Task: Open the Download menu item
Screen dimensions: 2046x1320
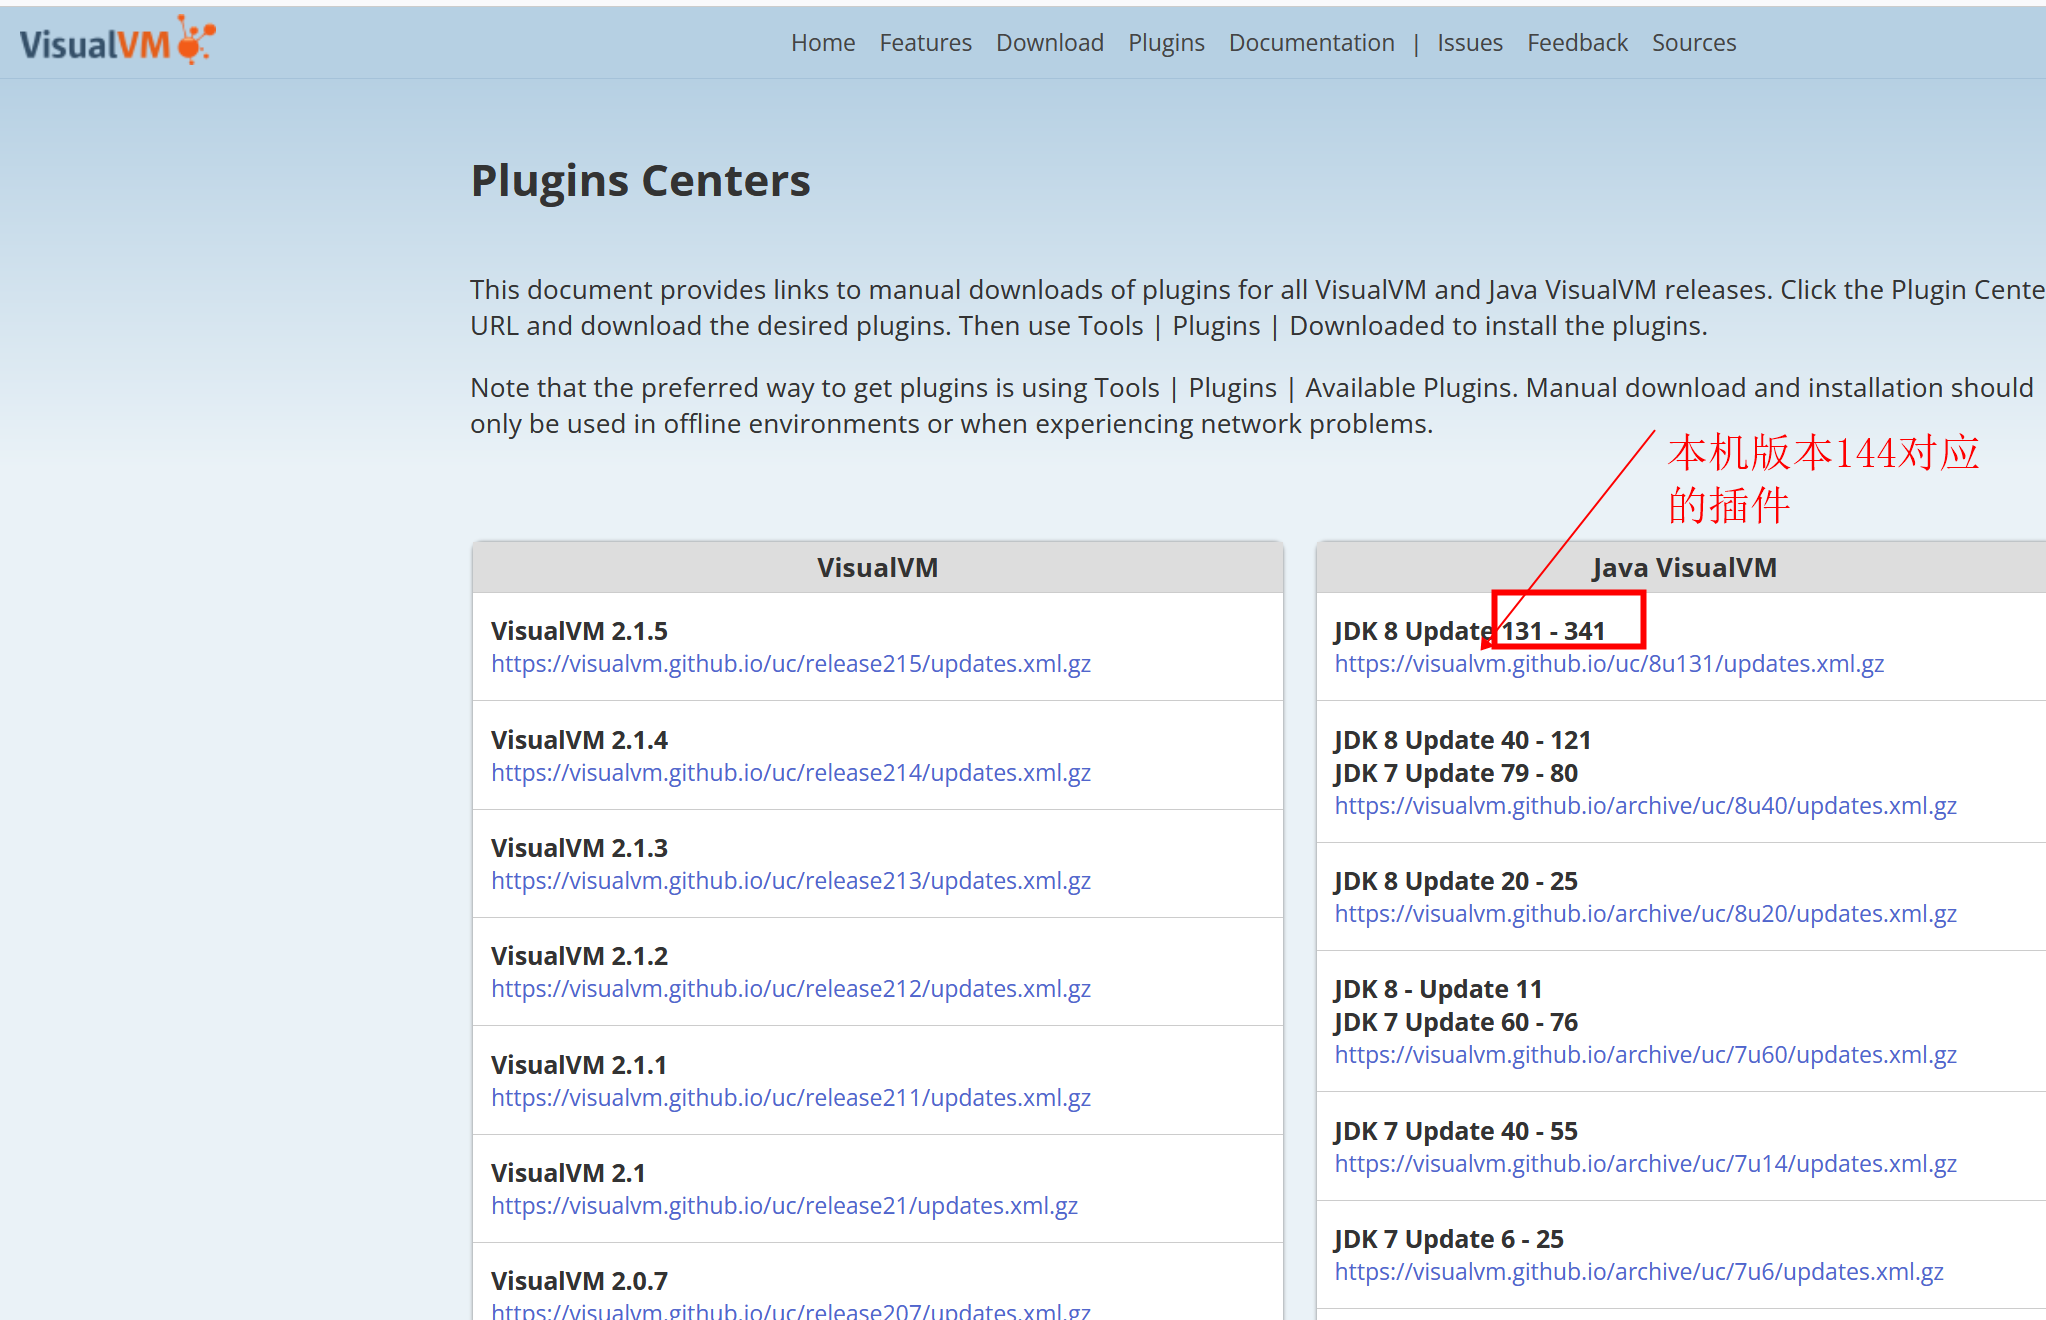Action: pyautogui.click(x=1050, y=43)
